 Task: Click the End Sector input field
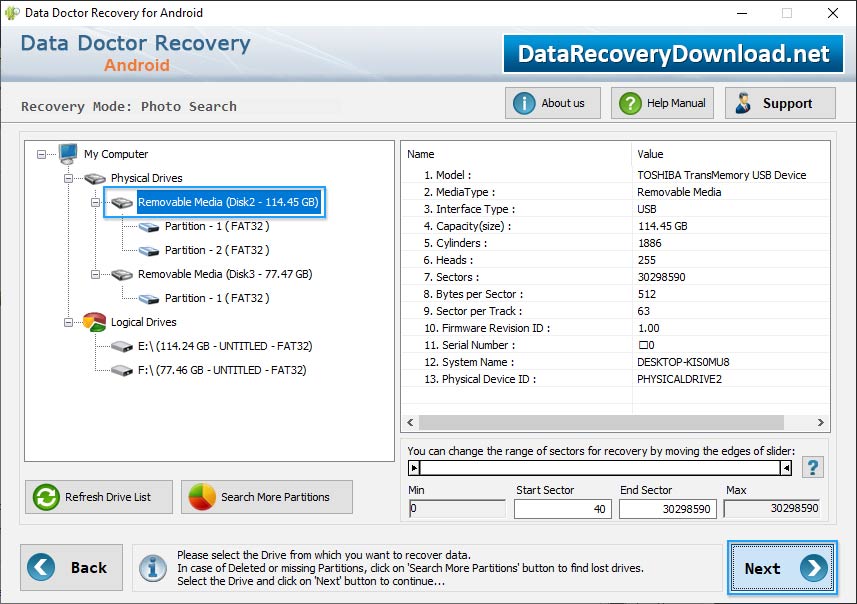pos(667,509)
